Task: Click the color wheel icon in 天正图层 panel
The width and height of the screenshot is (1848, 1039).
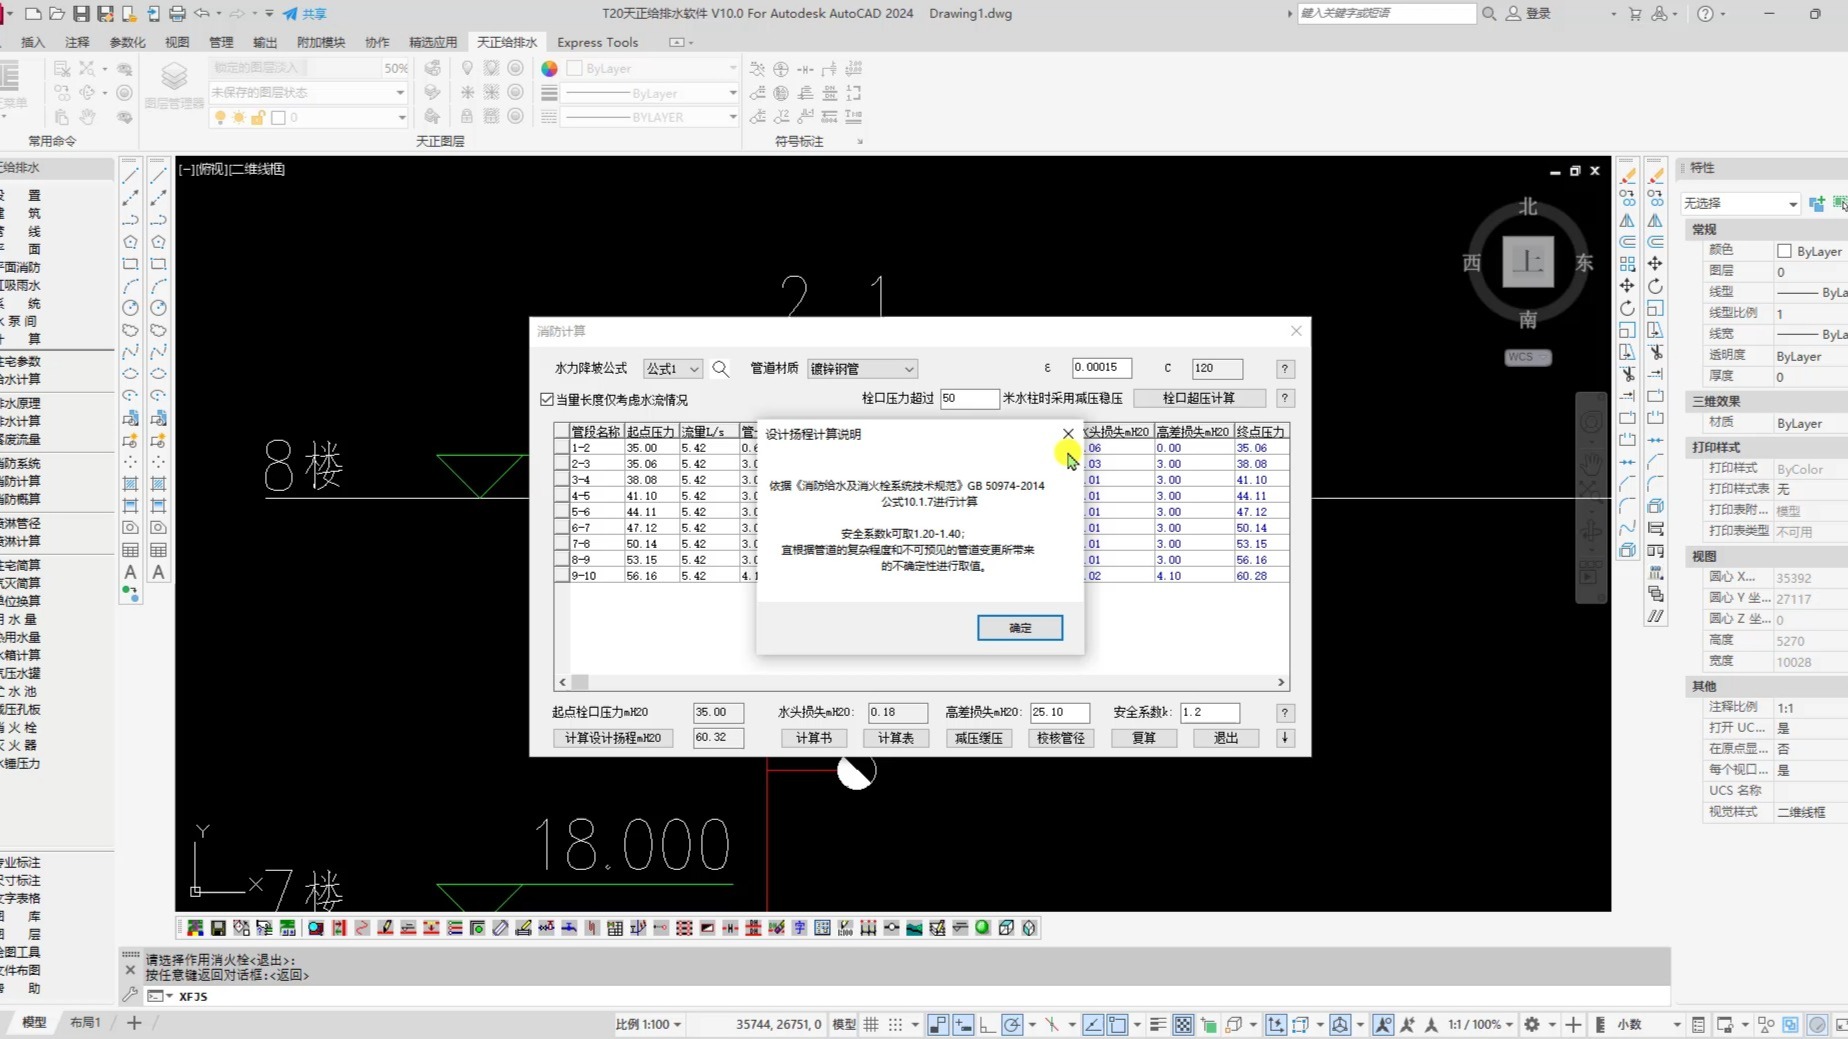Action: pyautogui.click(x=549, y=69)
